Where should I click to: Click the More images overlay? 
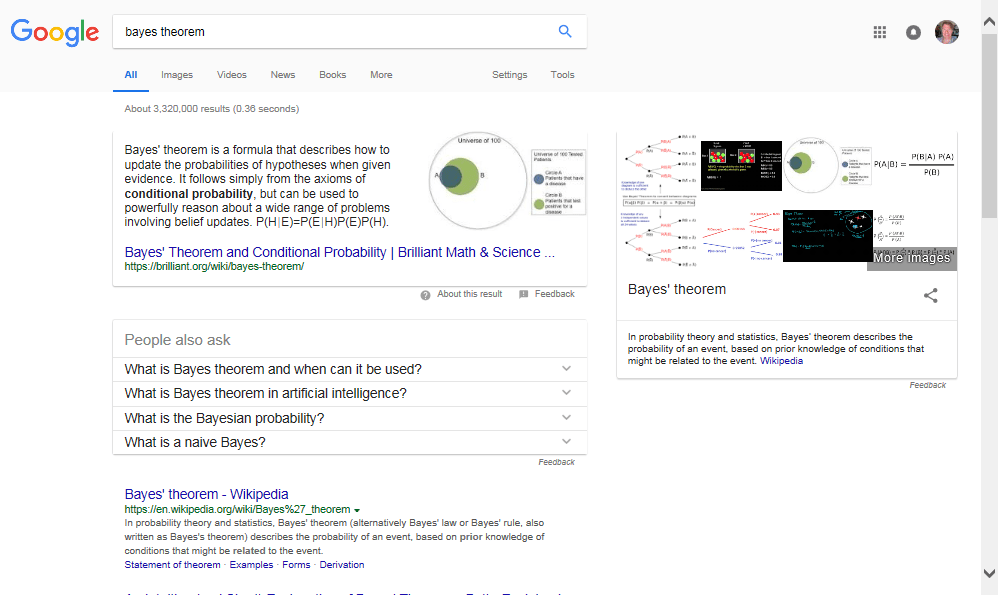[x=911, y=258]
